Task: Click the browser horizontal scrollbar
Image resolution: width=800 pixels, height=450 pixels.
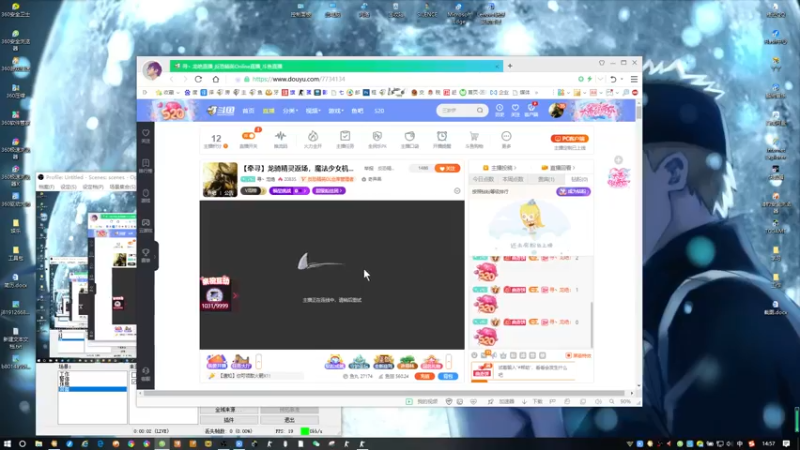Action: [384, 393]
